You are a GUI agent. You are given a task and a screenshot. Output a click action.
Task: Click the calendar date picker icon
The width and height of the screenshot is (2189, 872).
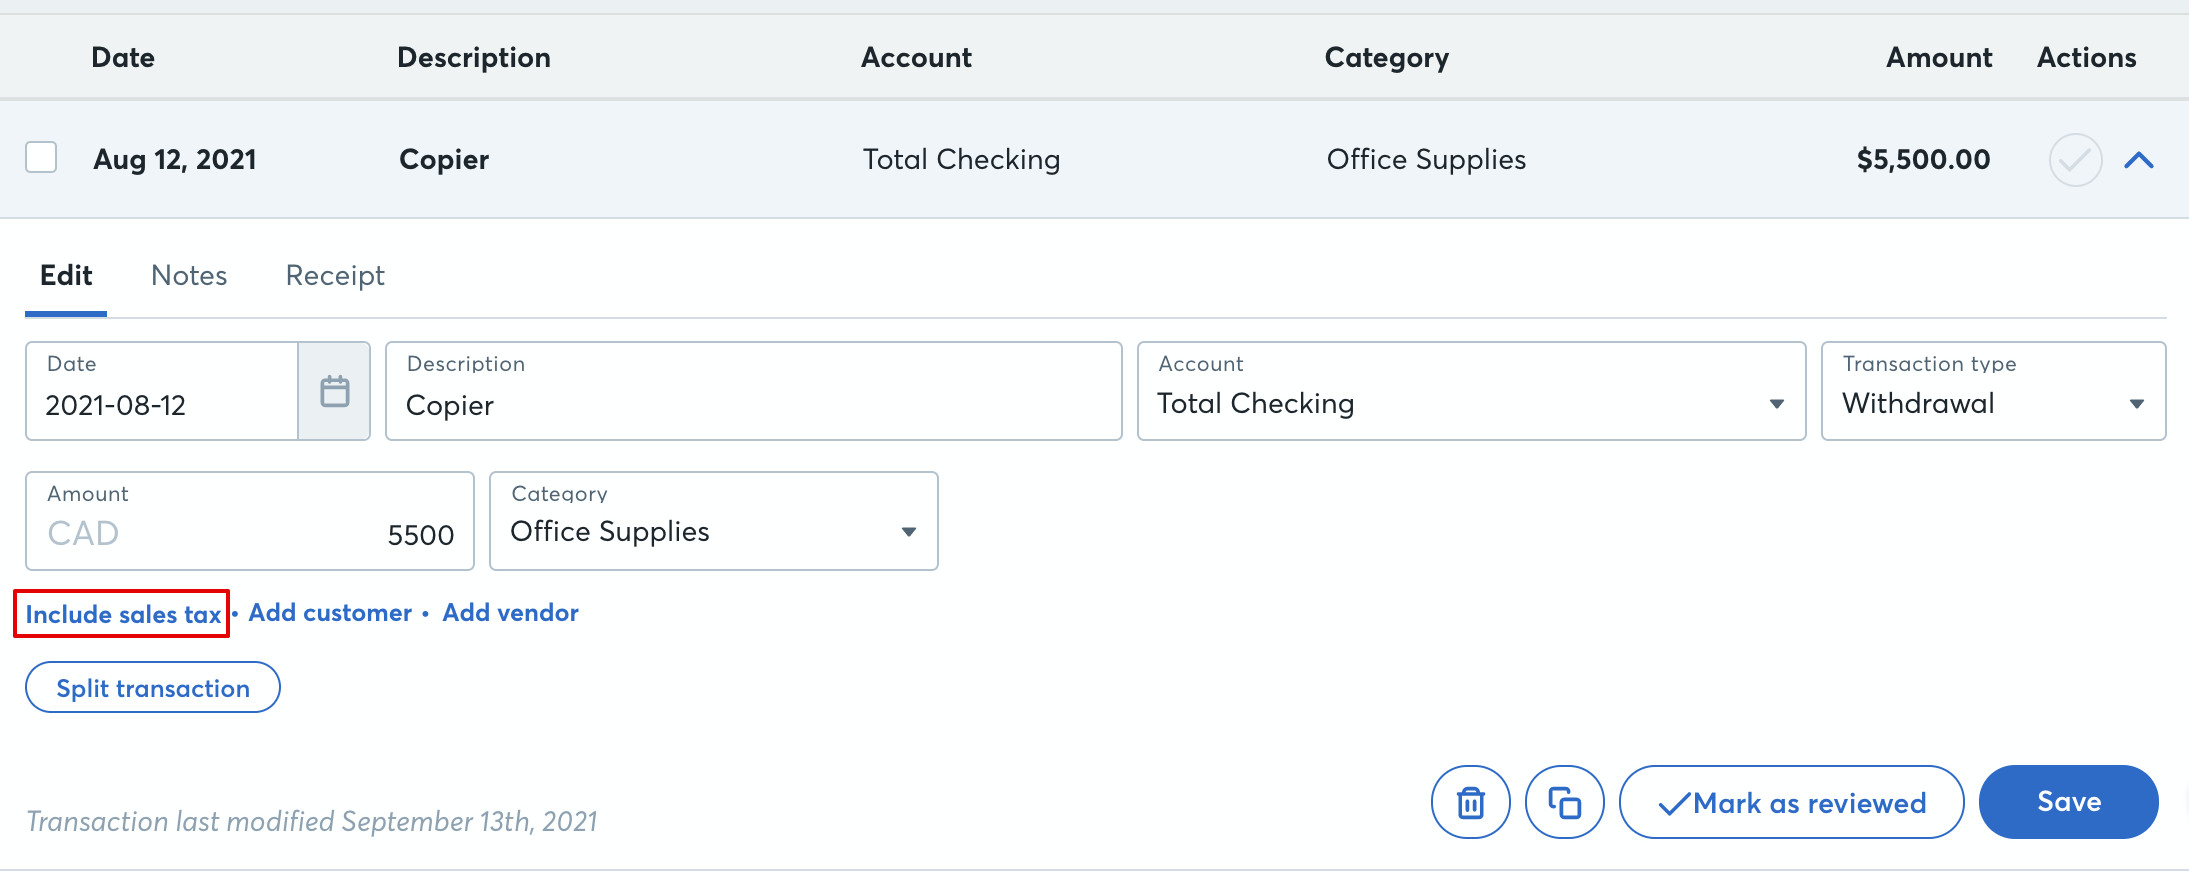(x=334, y=391)
